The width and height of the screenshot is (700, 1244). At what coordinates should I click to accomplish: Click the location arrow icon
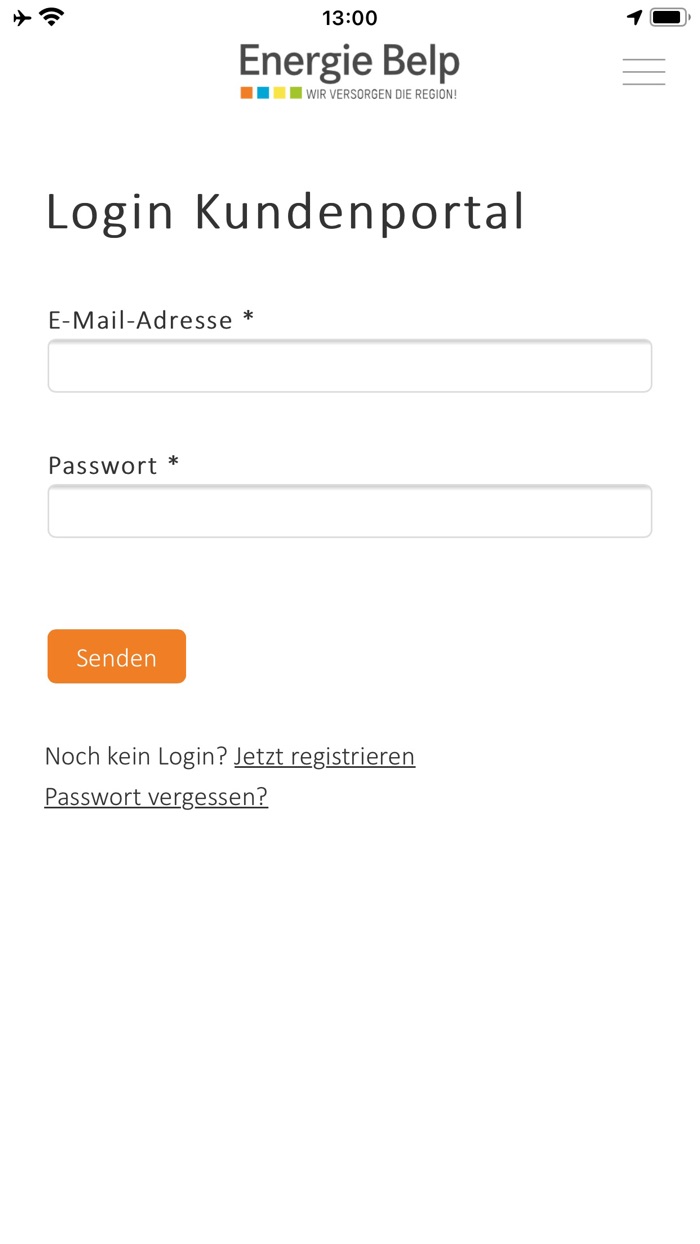636,16
